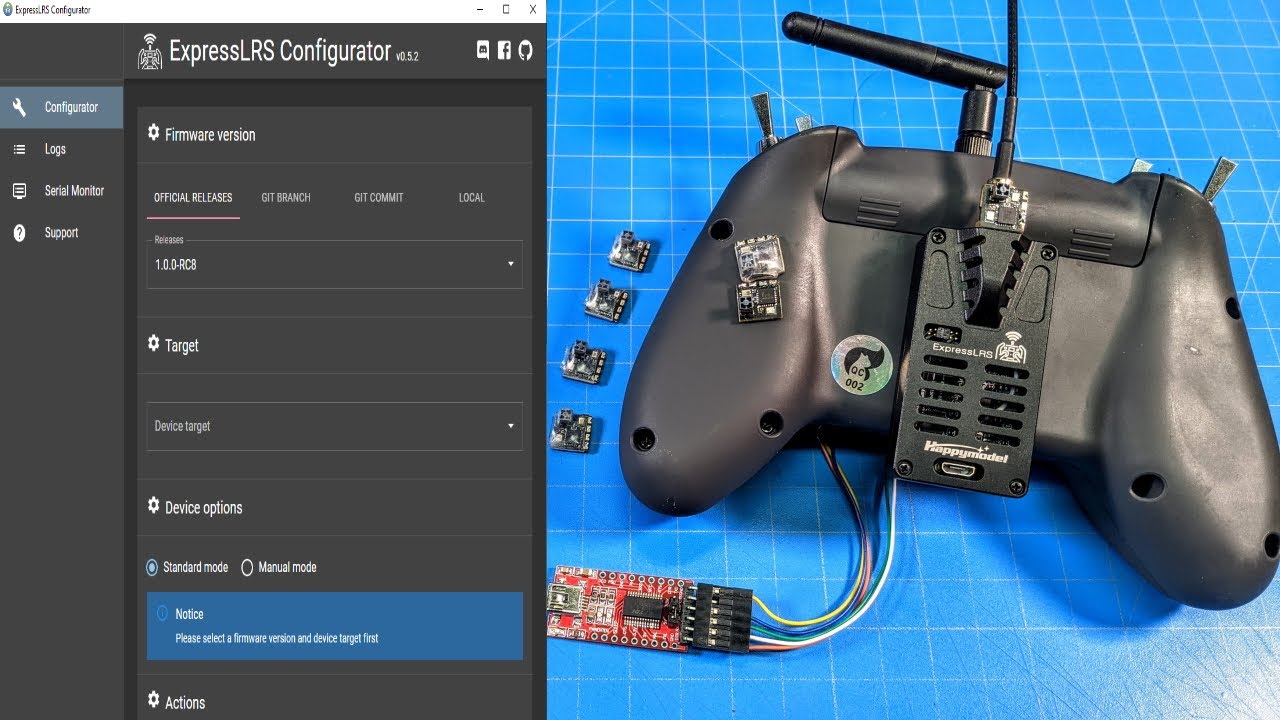
Task: Open the Facebook icon in header
Action: coord(504,51)
